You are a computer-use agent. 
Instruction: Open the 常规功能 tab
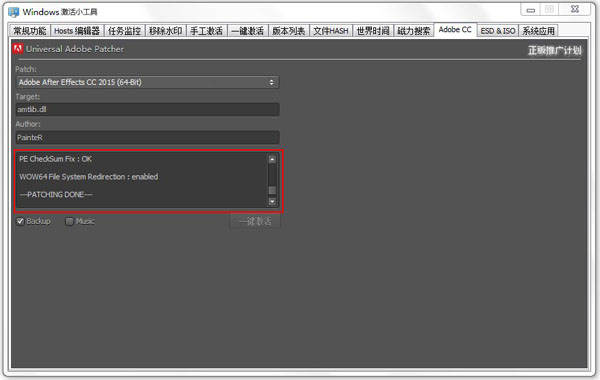29,31
